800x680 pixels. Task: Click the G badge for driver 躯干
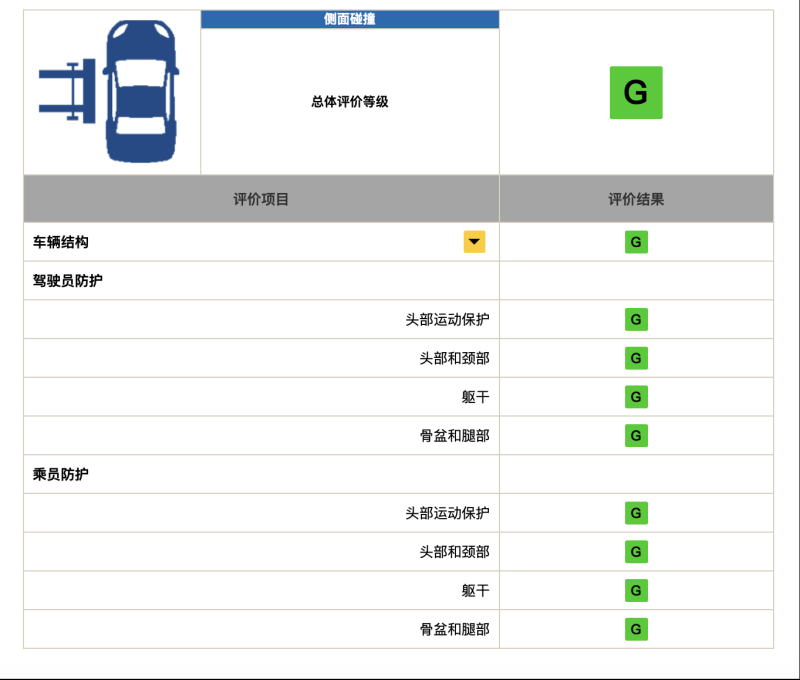point(636,397)
